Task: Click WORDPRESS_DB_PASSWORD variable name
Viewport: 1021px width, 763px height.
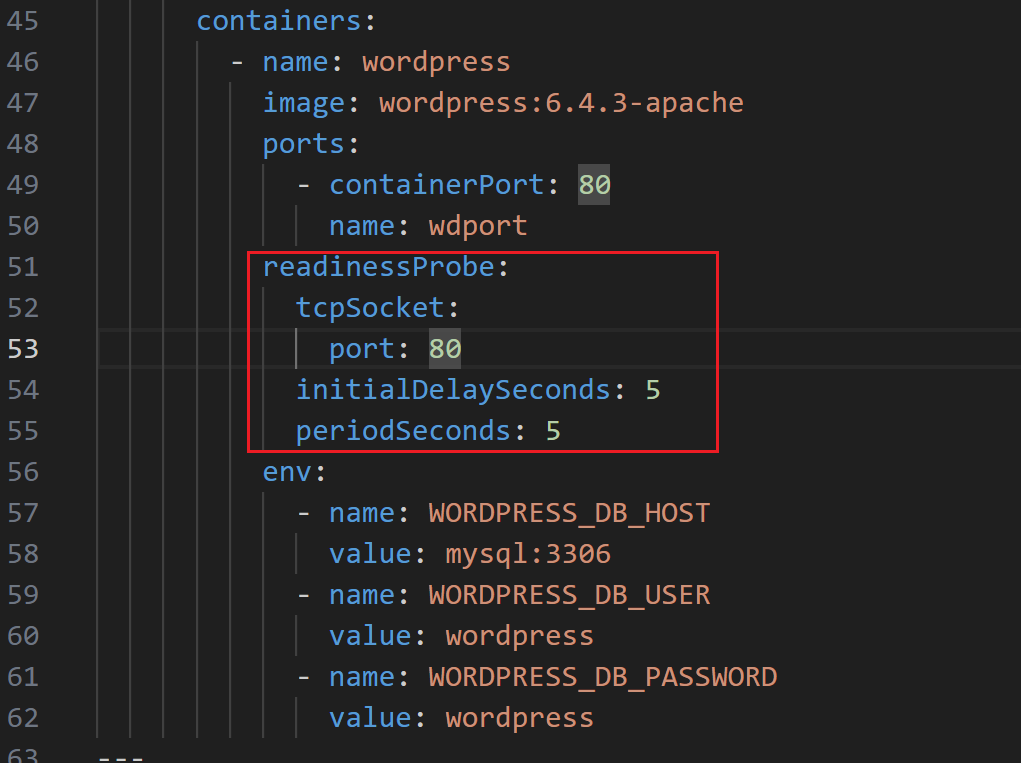Action: click(602, 677)
